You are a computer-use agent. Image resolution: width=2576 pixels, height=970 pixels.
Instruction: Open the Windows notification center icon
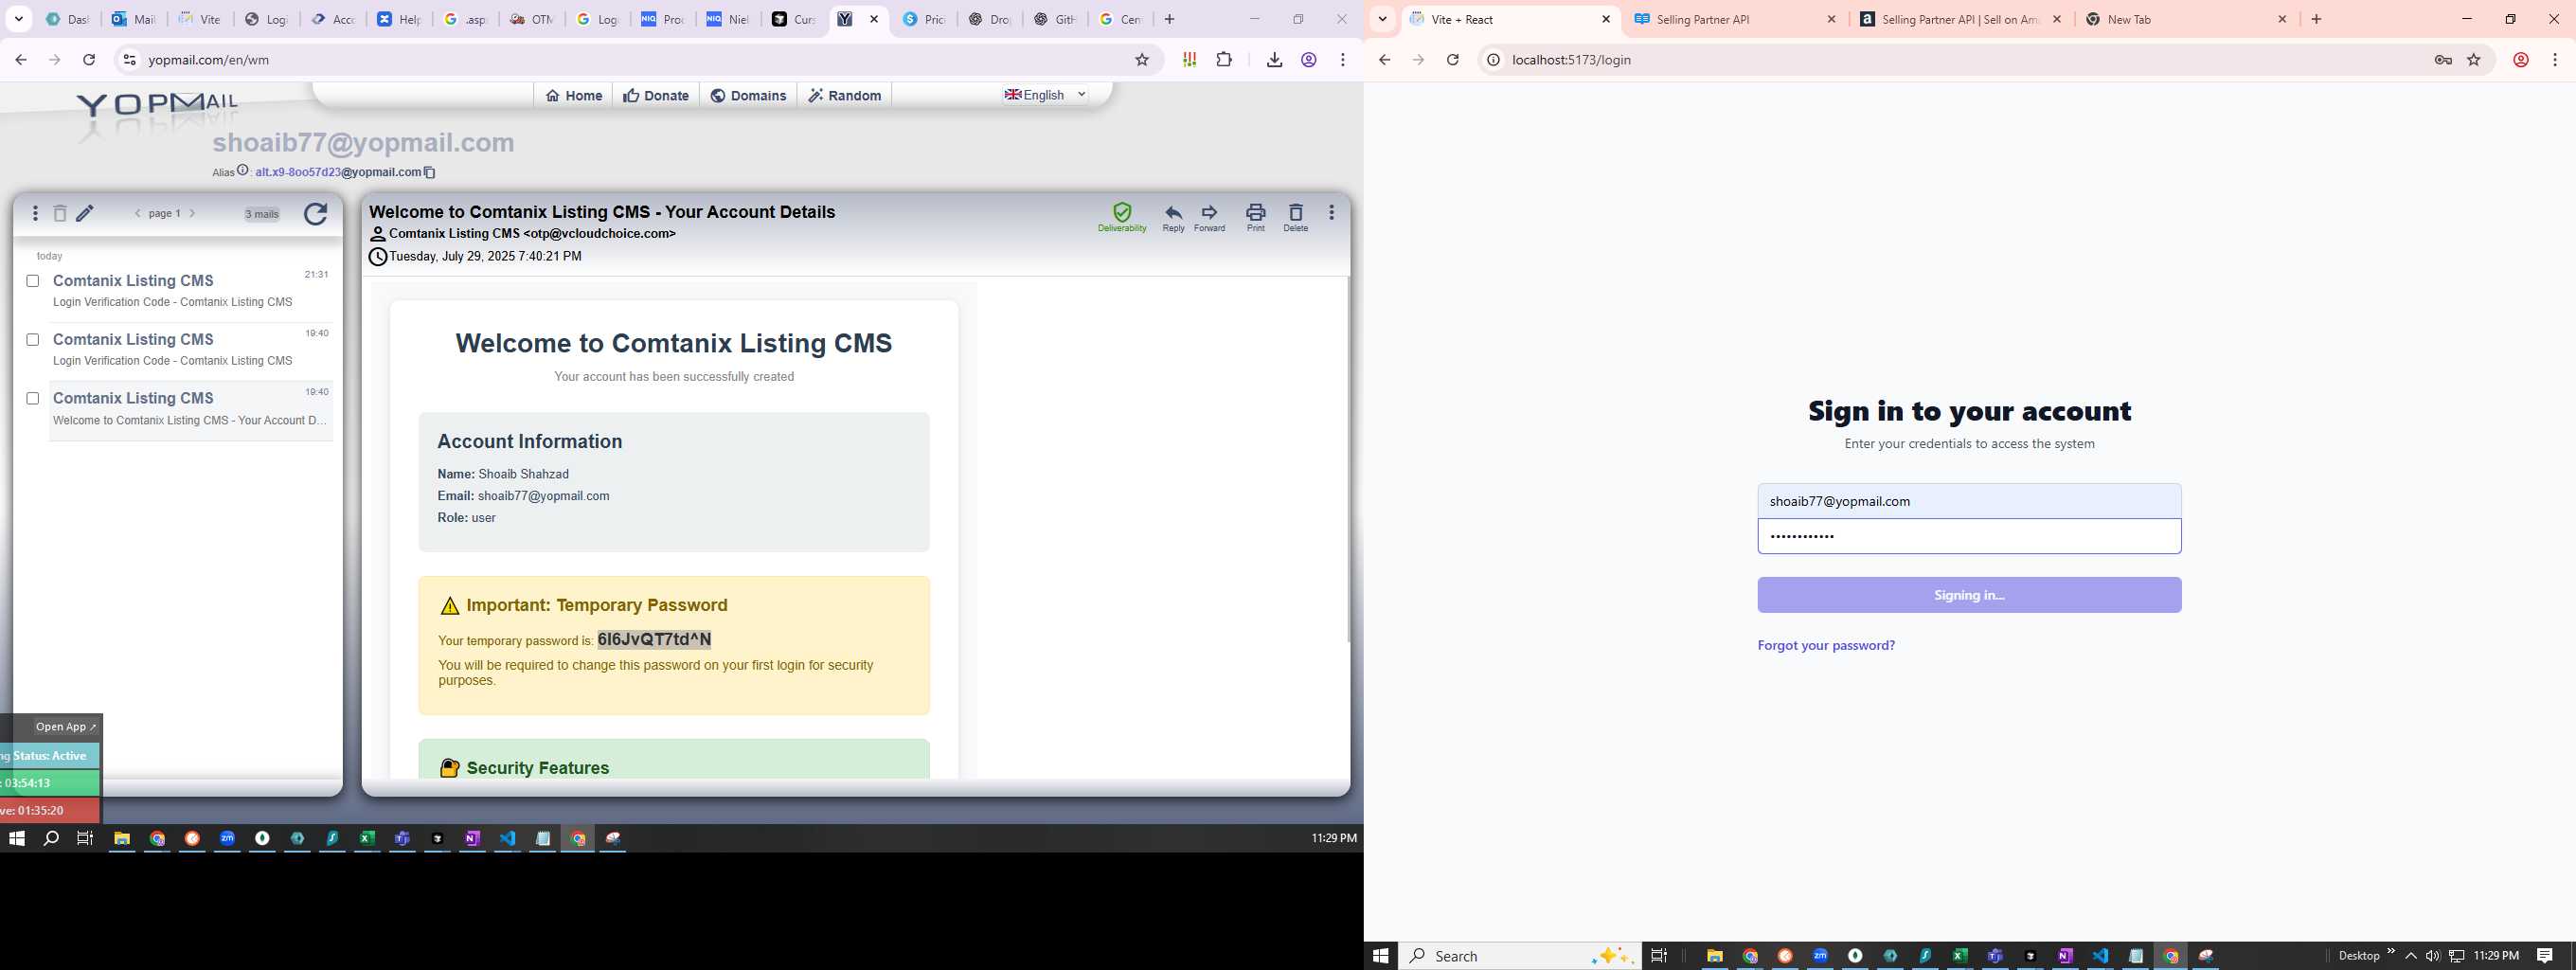pyautogui.click(x=2545, y=956)
